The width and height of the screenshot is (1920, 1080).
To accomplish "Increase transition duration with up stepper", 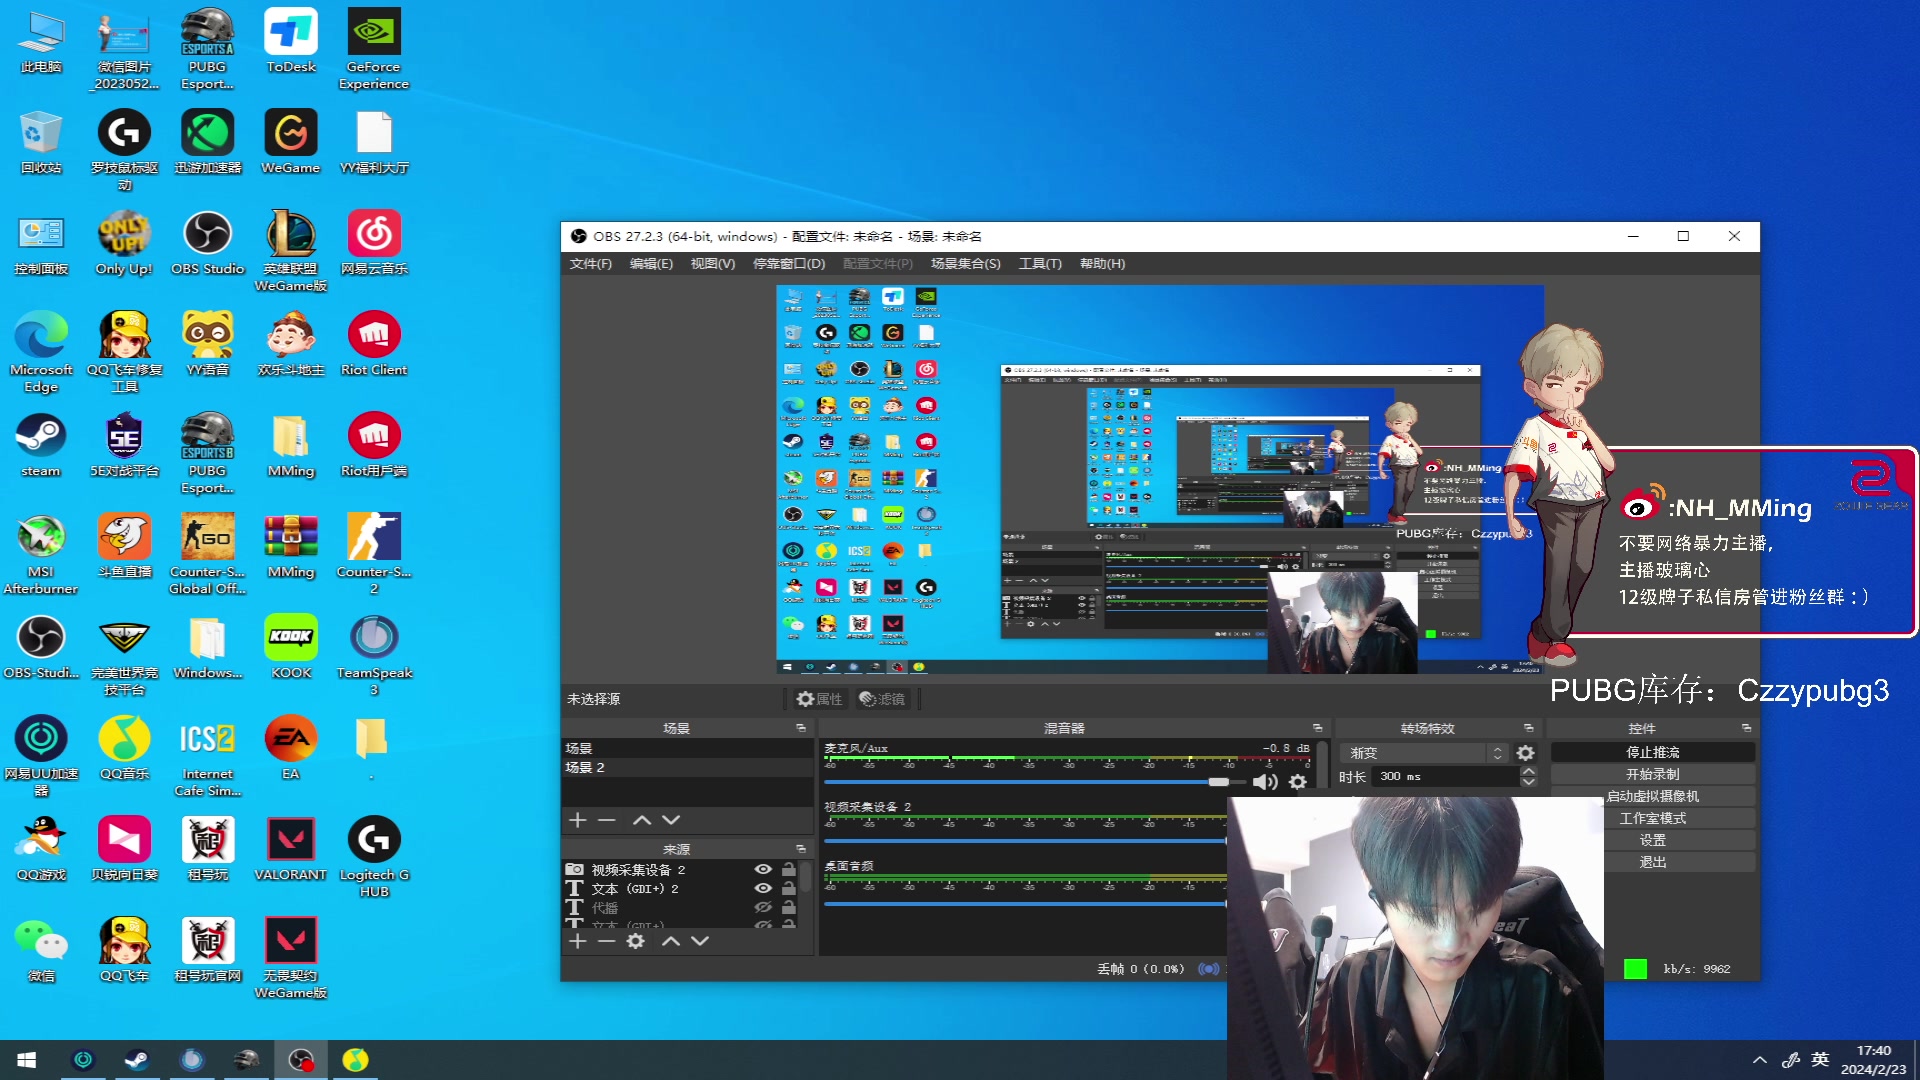I will [1528, 771].
